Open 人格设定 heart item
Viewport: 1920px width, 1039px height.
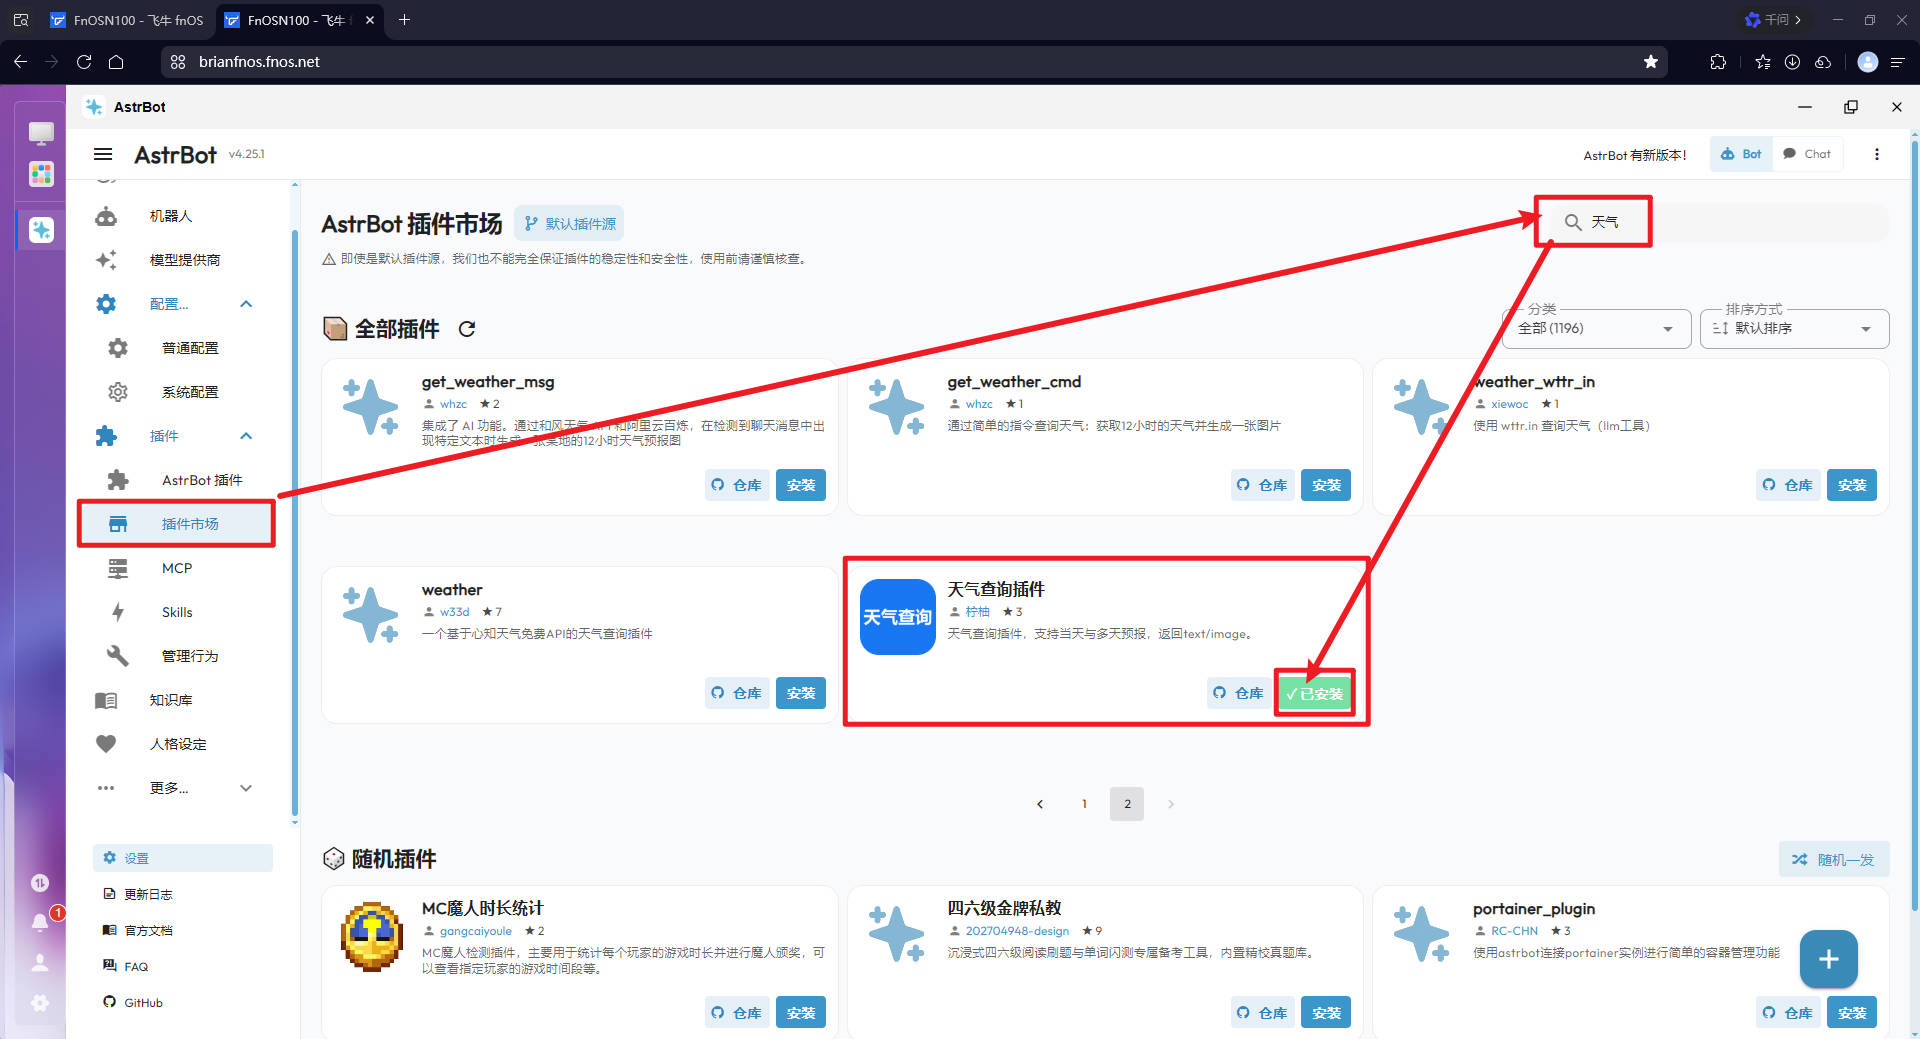178,744
